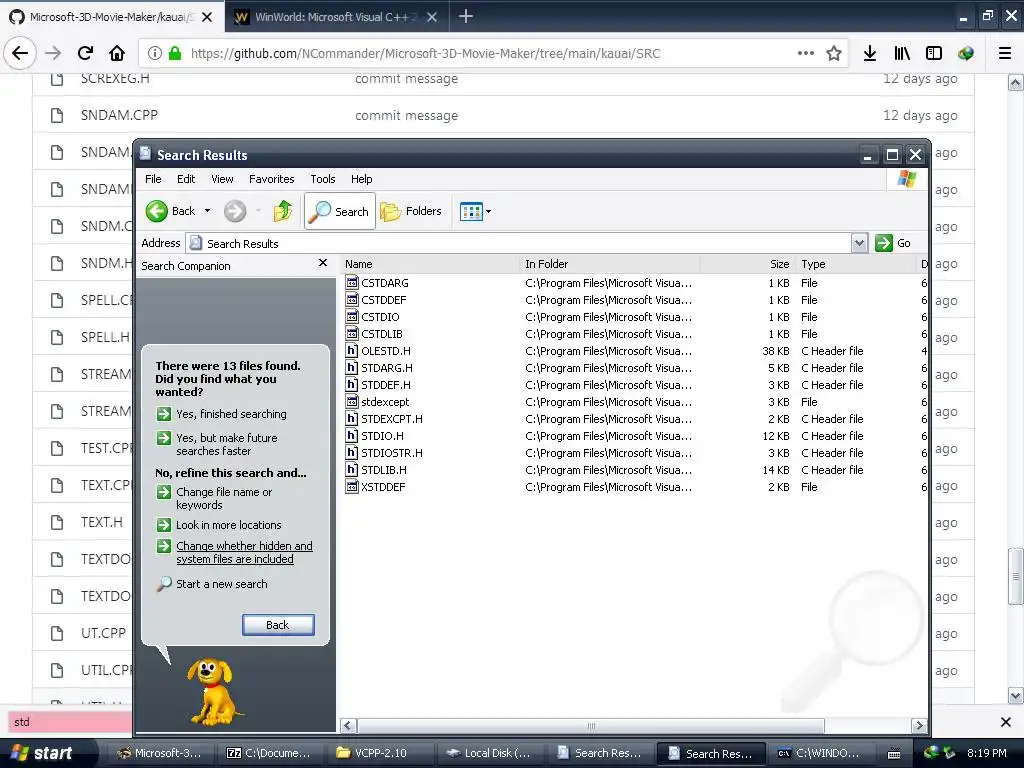Select the STDIO.H header icon
This screenshot has width=1024, height=768.
[x=352, y=436]
